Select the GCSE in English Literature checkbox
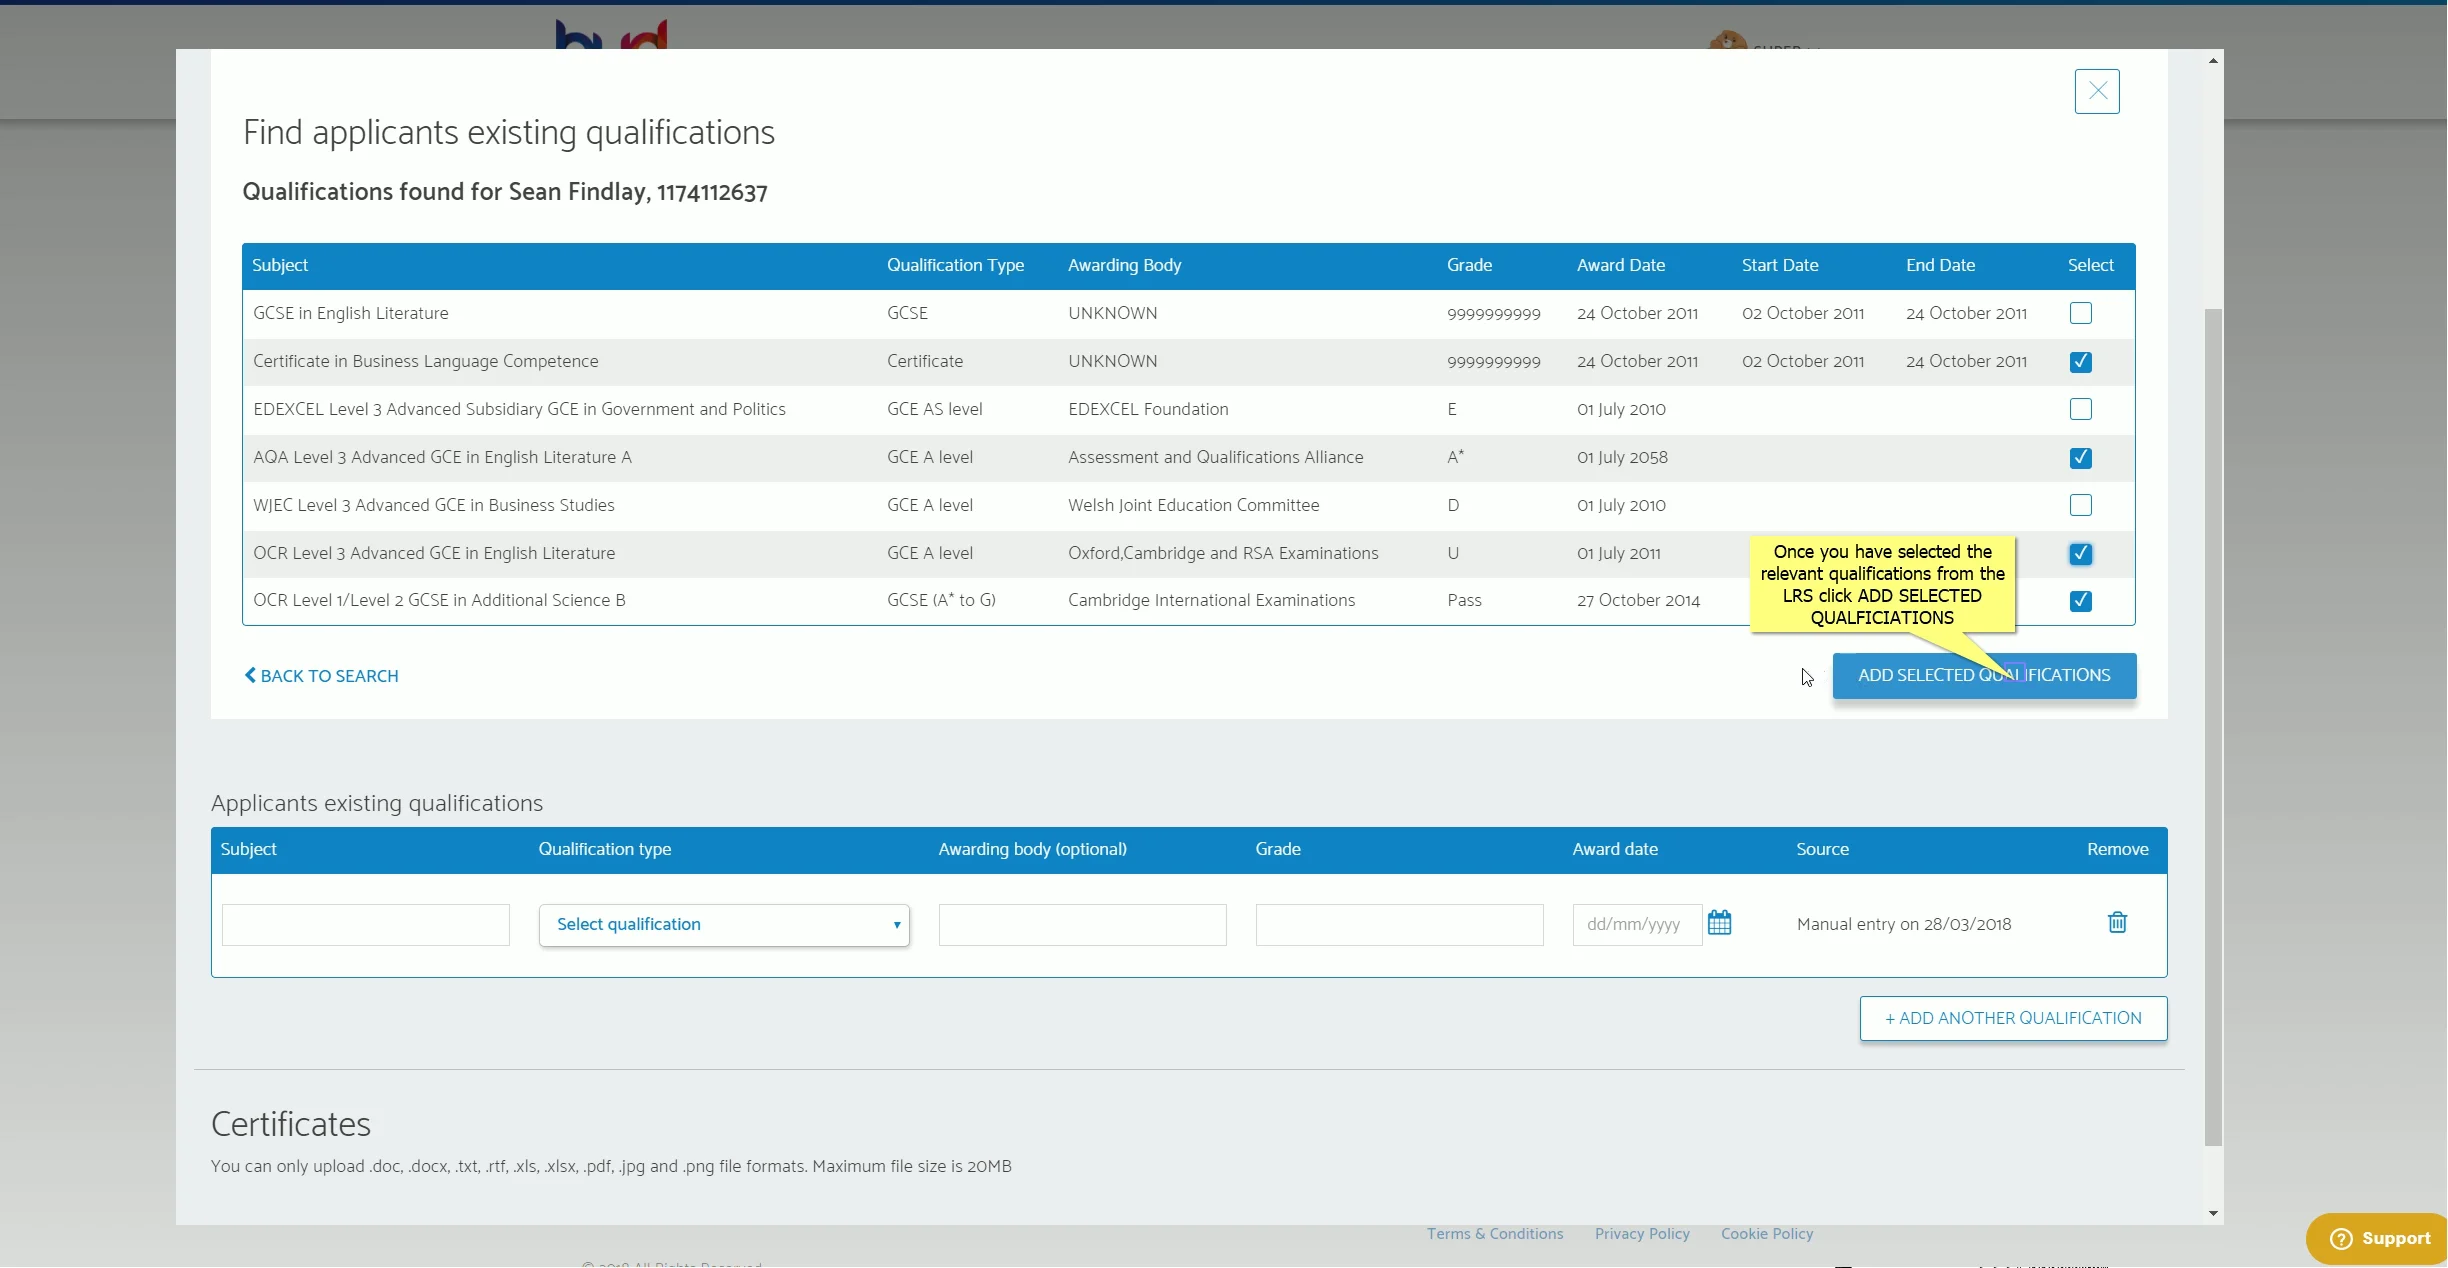The width and height of the screenshot is (2448, 1268). pyautogui.click(x=2080, y=313)
